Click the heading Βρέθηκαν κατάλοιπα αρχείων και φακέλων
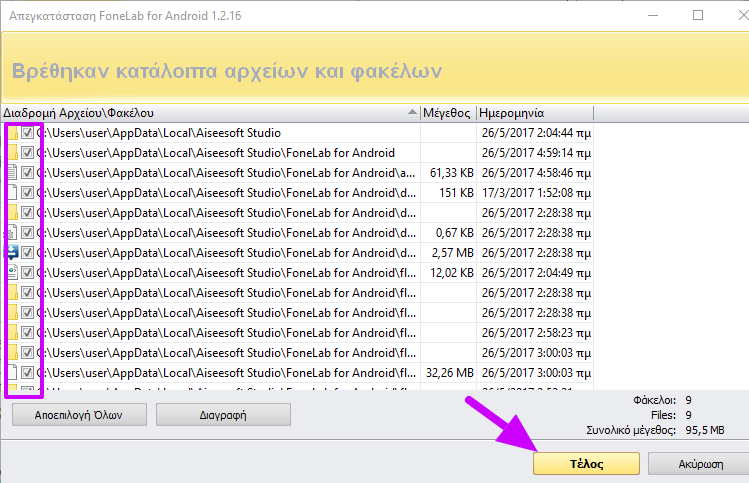This screenshot has width=749, height=483. tap(227, 71)
